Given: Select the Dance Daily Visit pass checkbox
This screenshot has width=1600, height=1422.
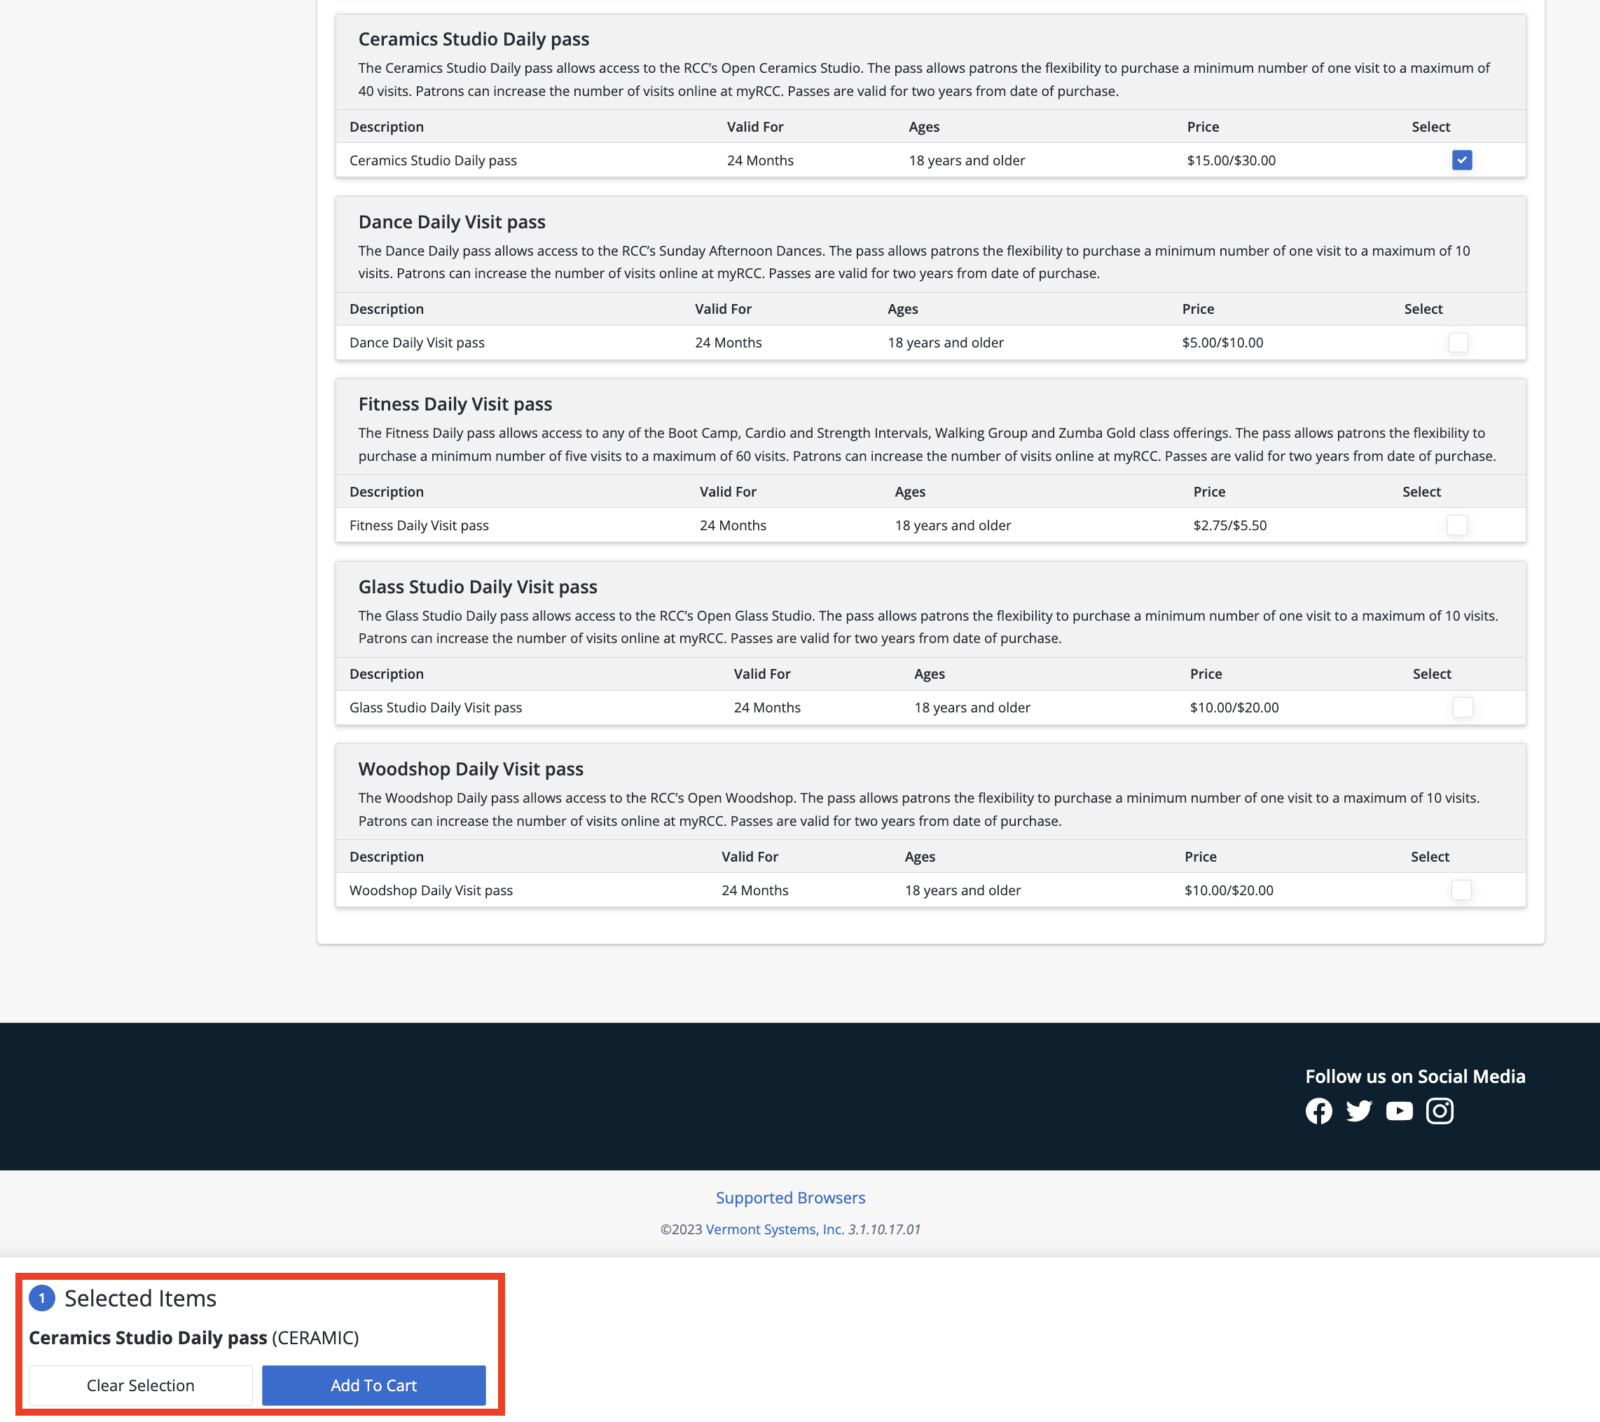Looking at the screenshot, I should click(x=1458, y=343).
